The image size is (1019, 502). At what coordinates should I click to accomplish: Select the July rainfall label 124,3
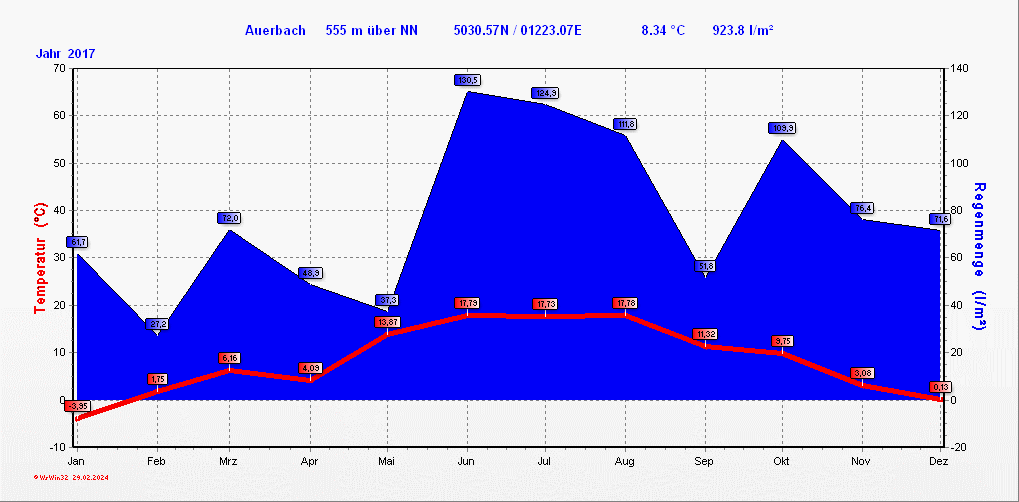click(545, 93)
